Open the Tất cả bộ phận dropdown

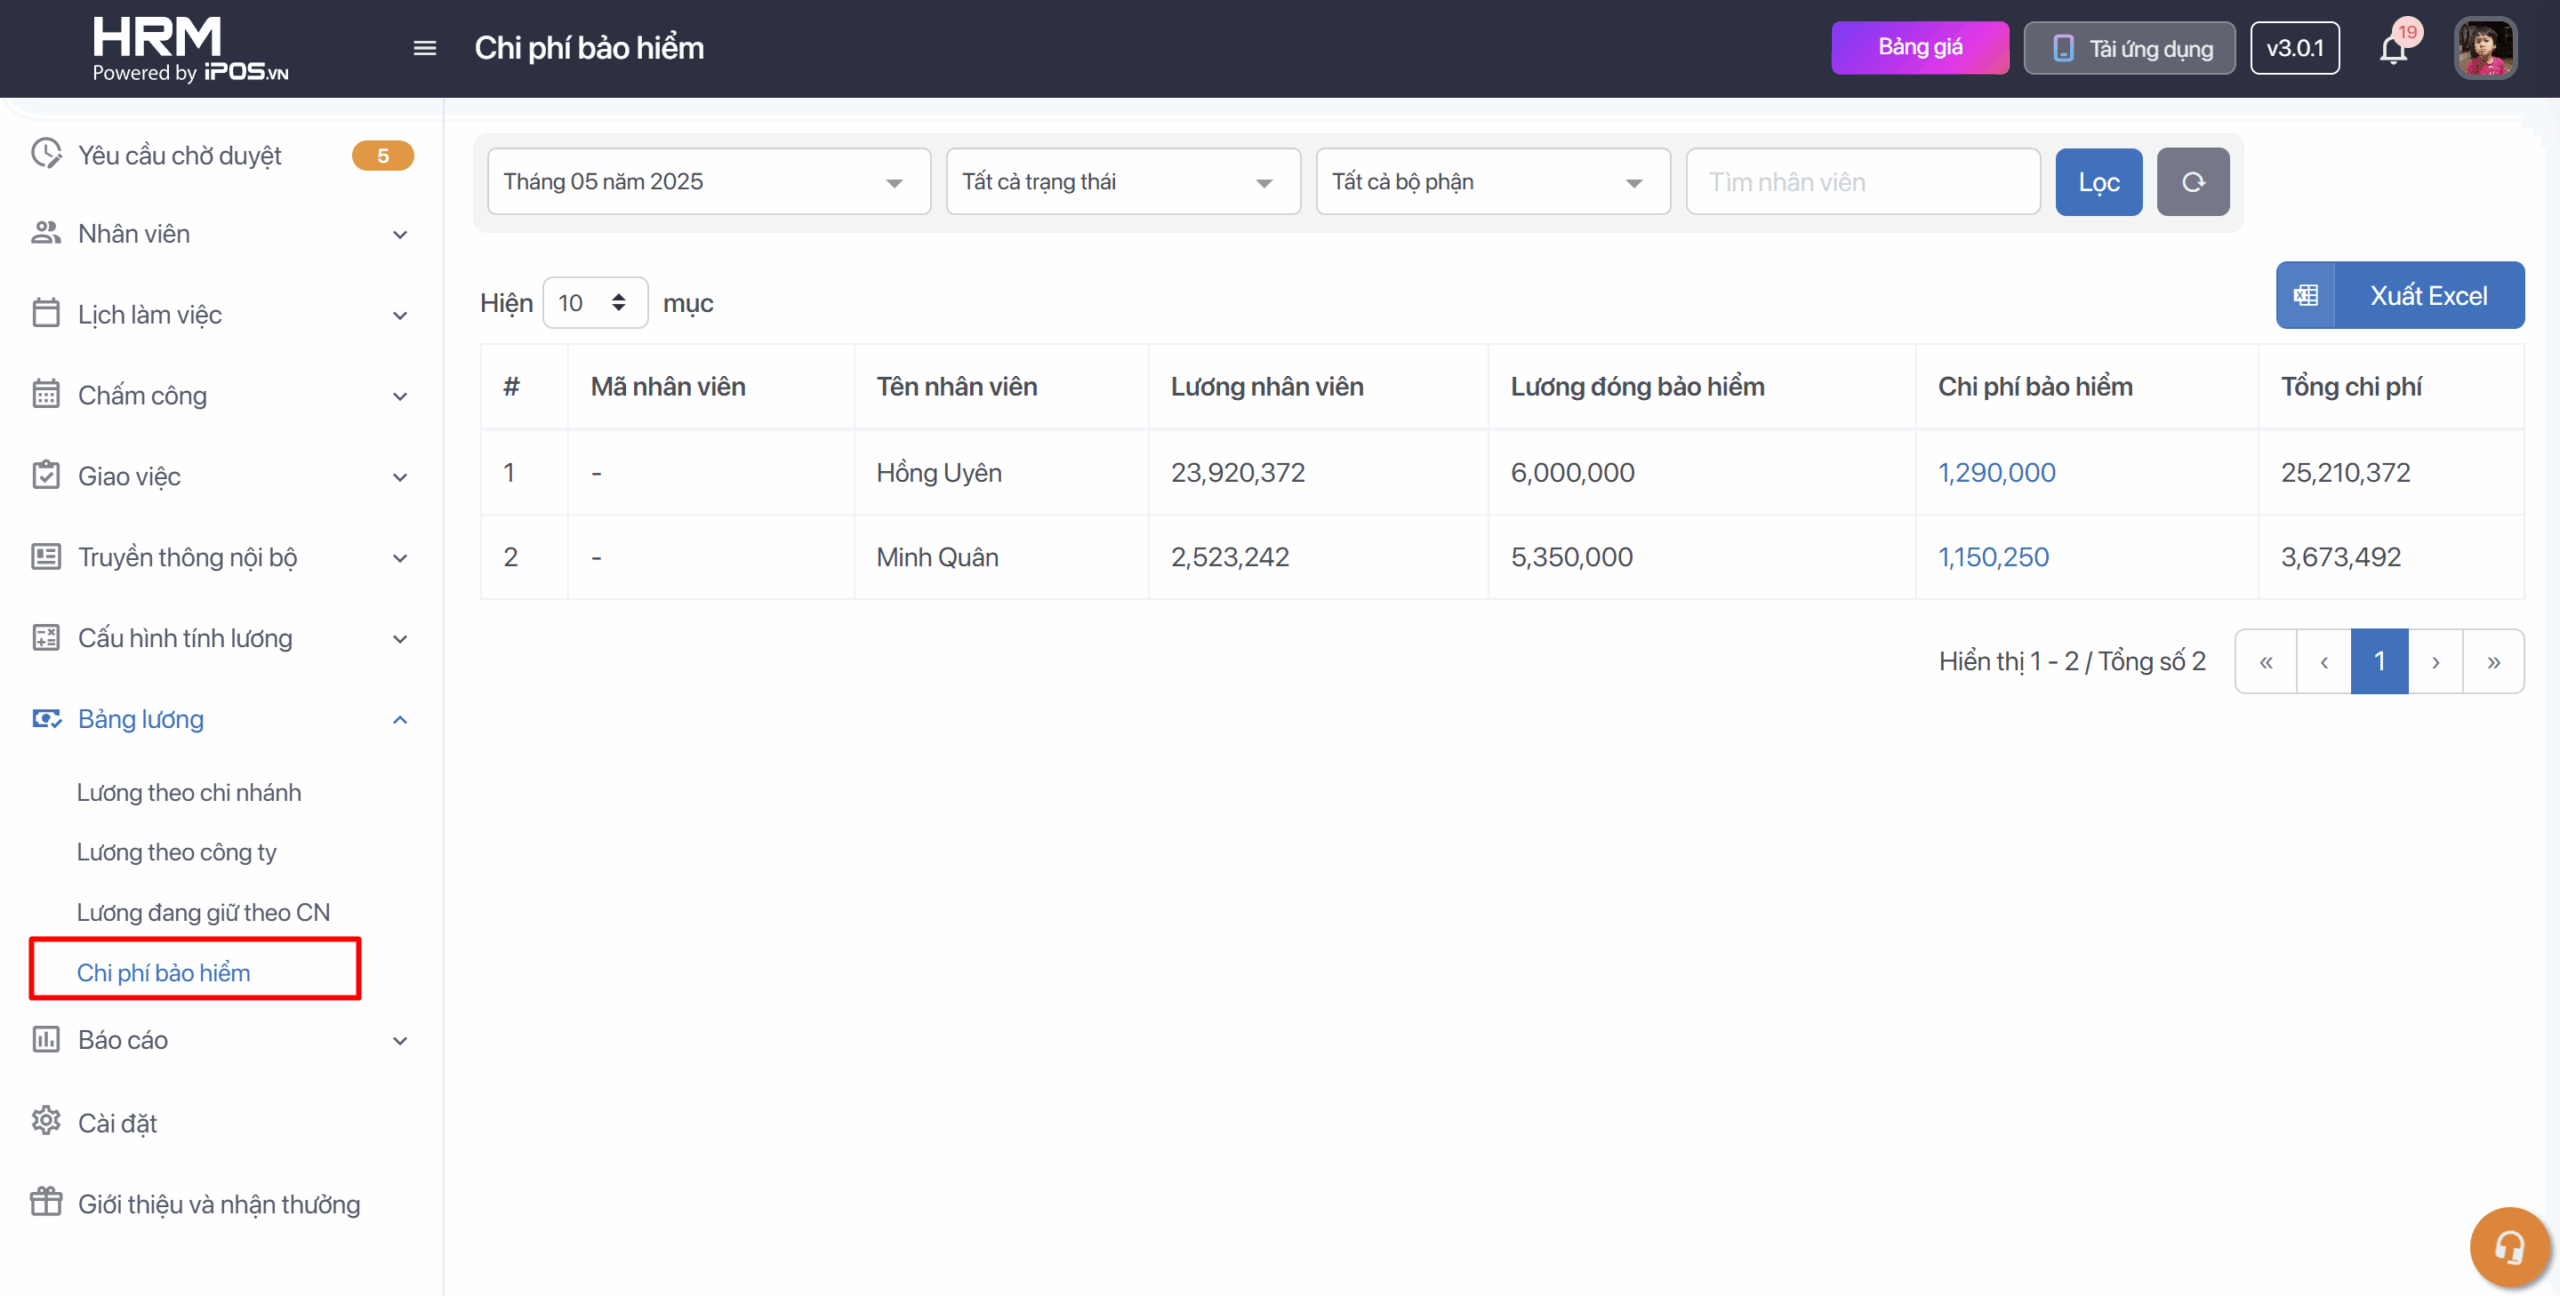point(1492,182)
